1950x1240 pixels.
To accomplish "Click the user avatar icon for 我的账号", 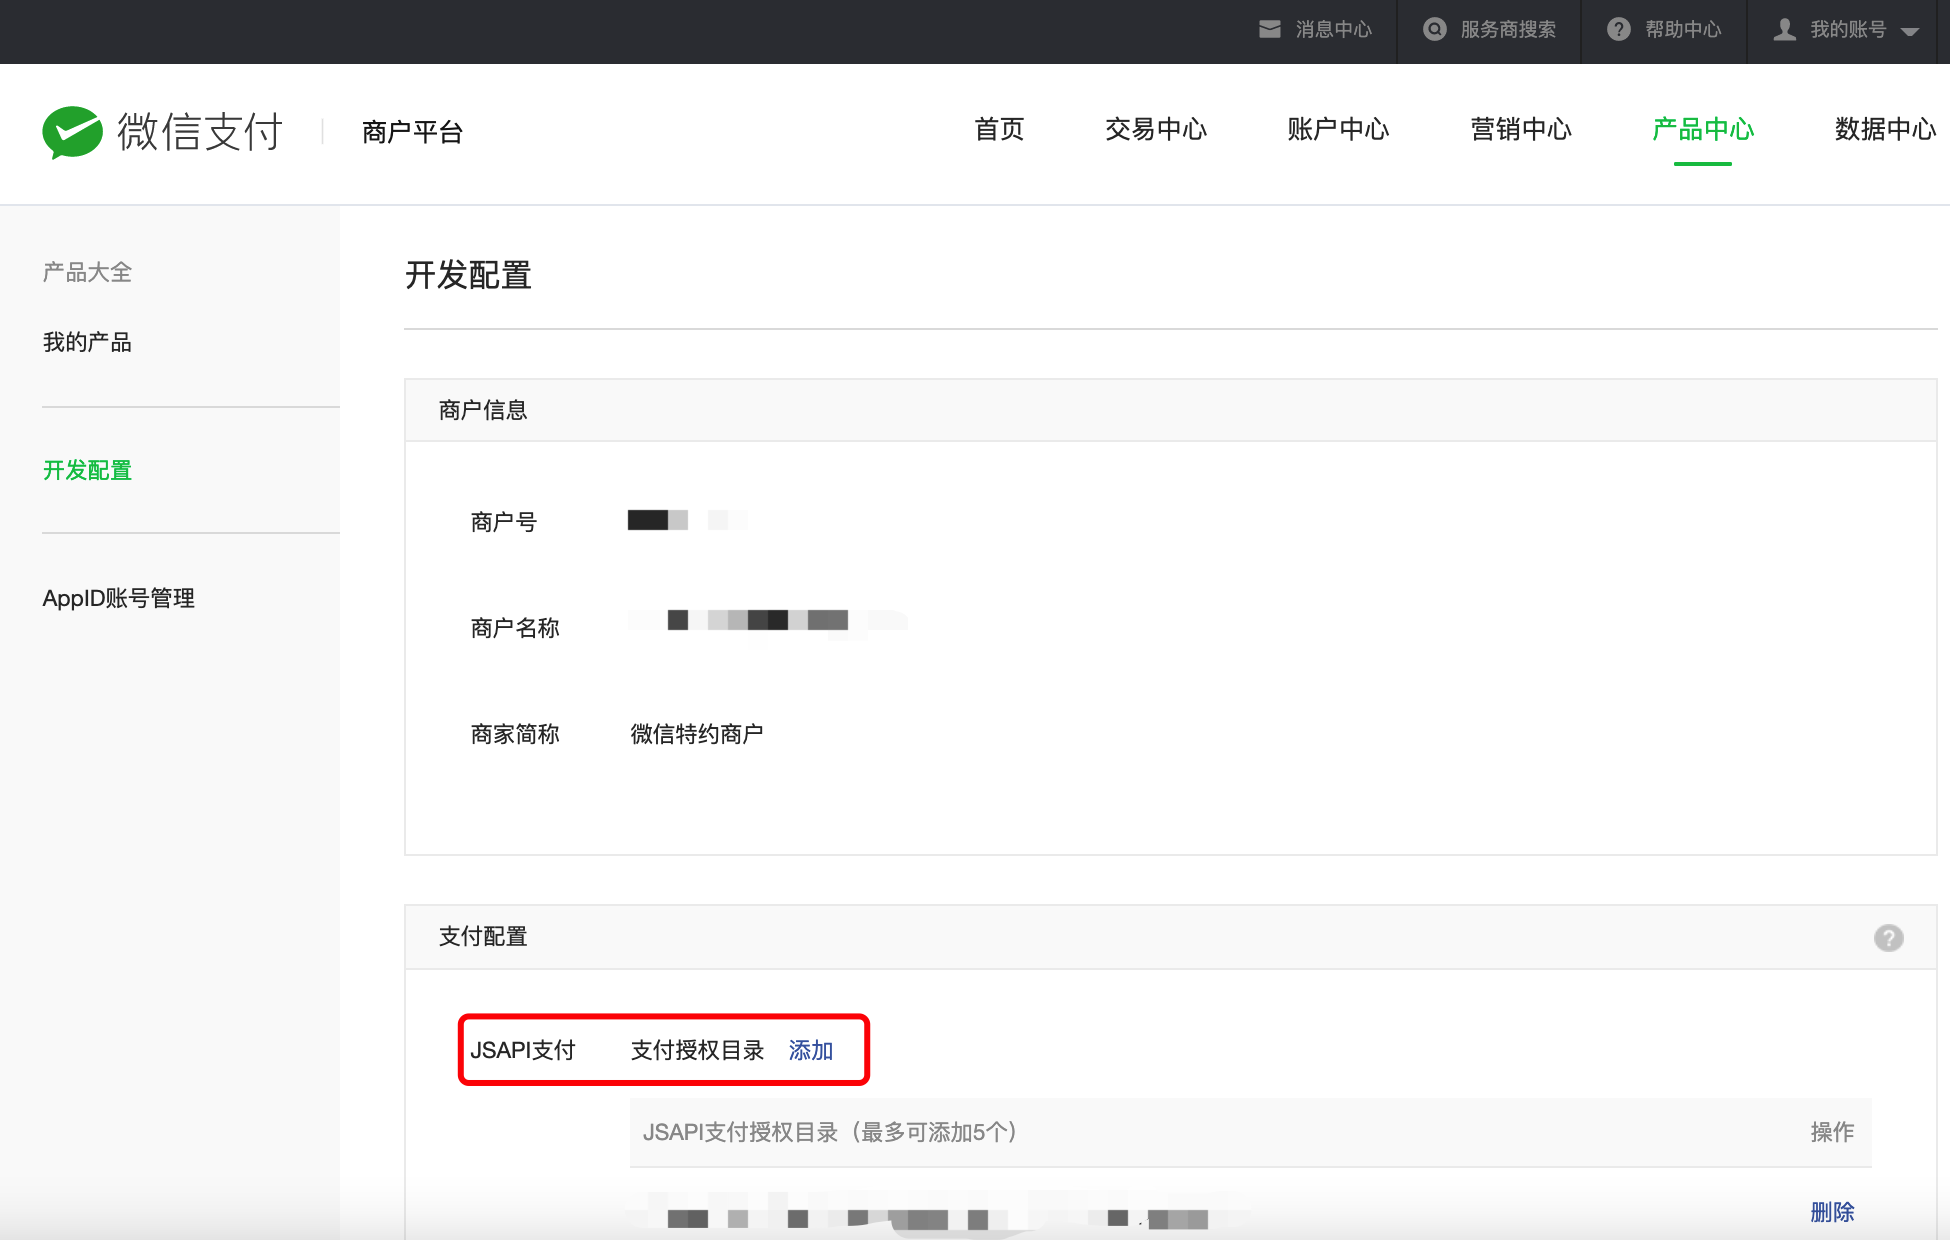I will (x=1785, y=30).
